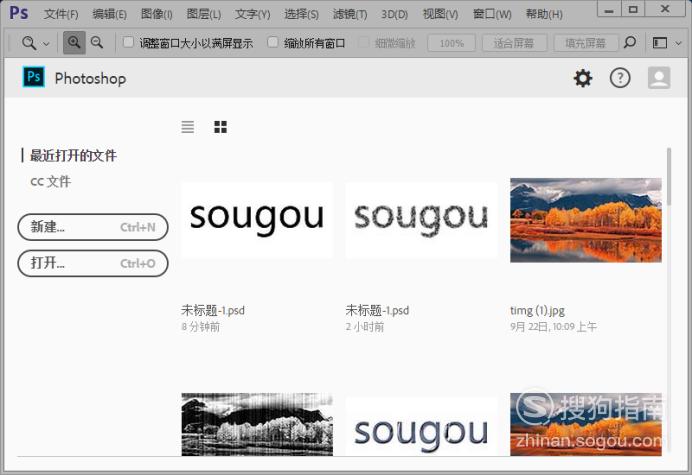
Task: Open help via the question mark icon
Action: click(620, 78)
